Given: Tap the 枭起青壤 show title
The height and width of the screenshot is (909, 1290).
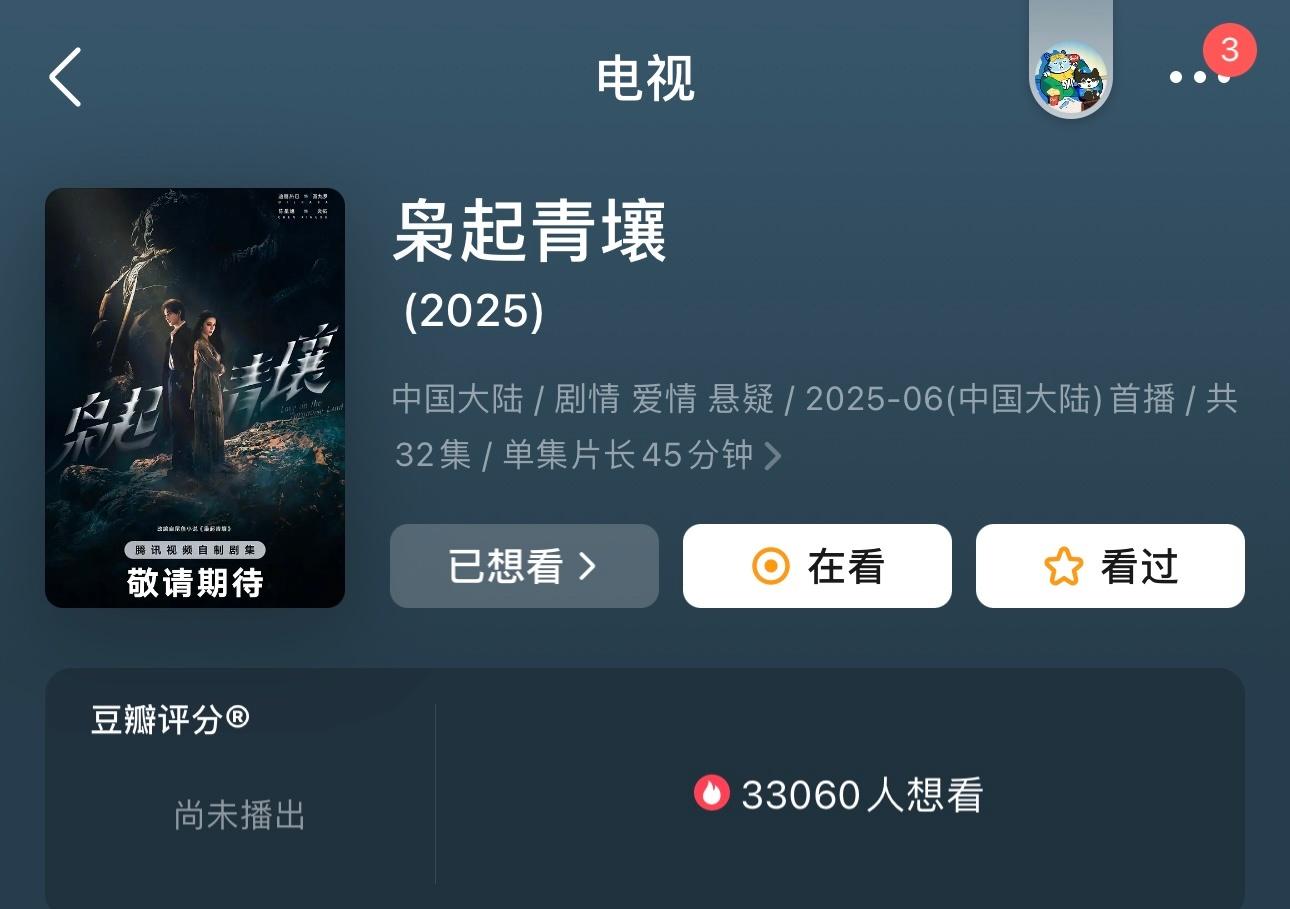Looking at the screenshot, I should (529, 231).
